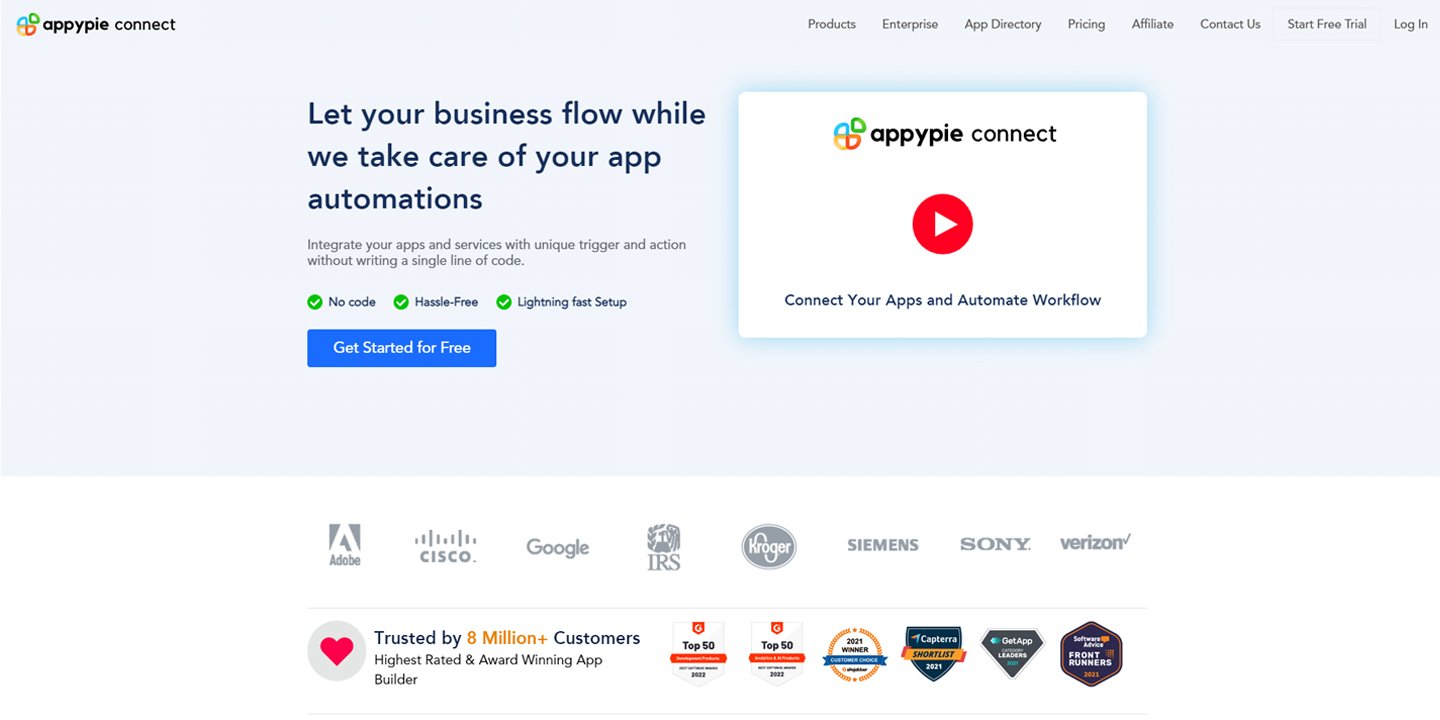Viewport: 1440px width, 720px height.
Task: Open the Products menu
Action: coord(832,24)
